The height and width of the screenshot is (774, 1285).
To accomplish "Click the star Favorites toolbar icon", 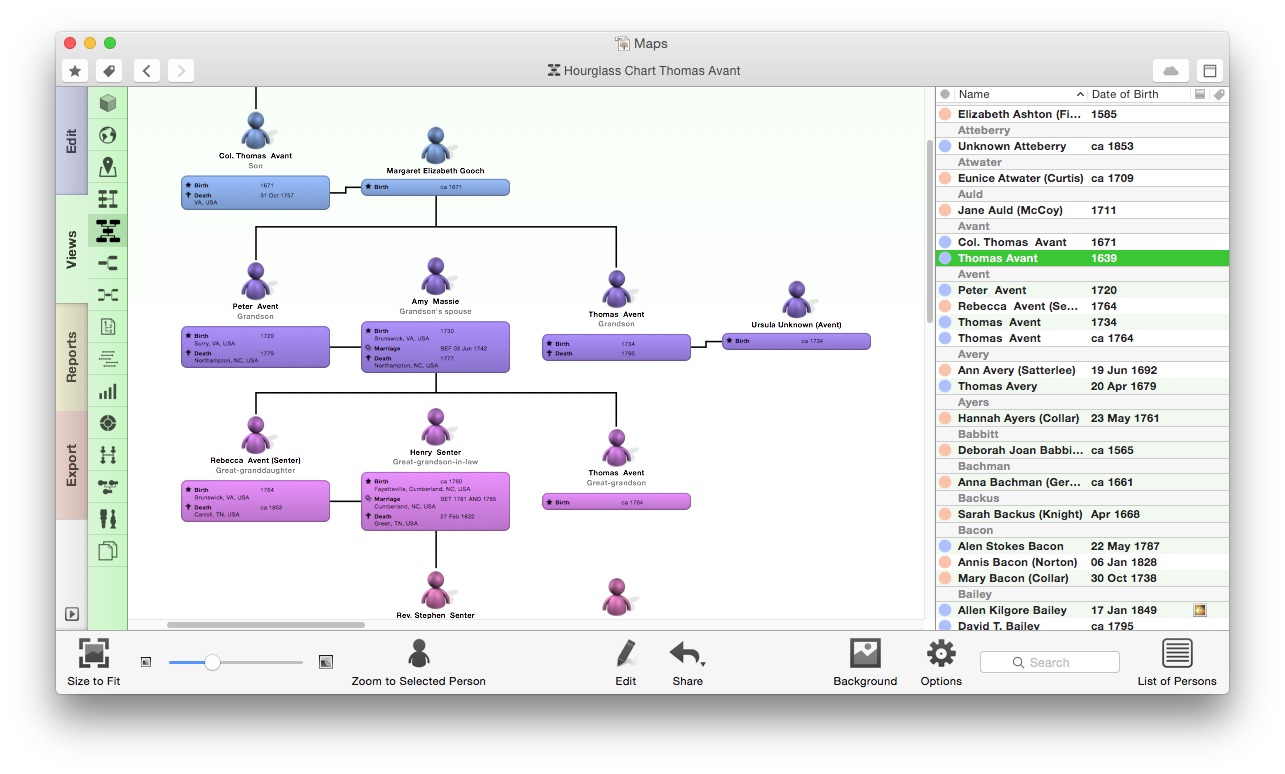I will pyautogui.click(x=75, y=71).
